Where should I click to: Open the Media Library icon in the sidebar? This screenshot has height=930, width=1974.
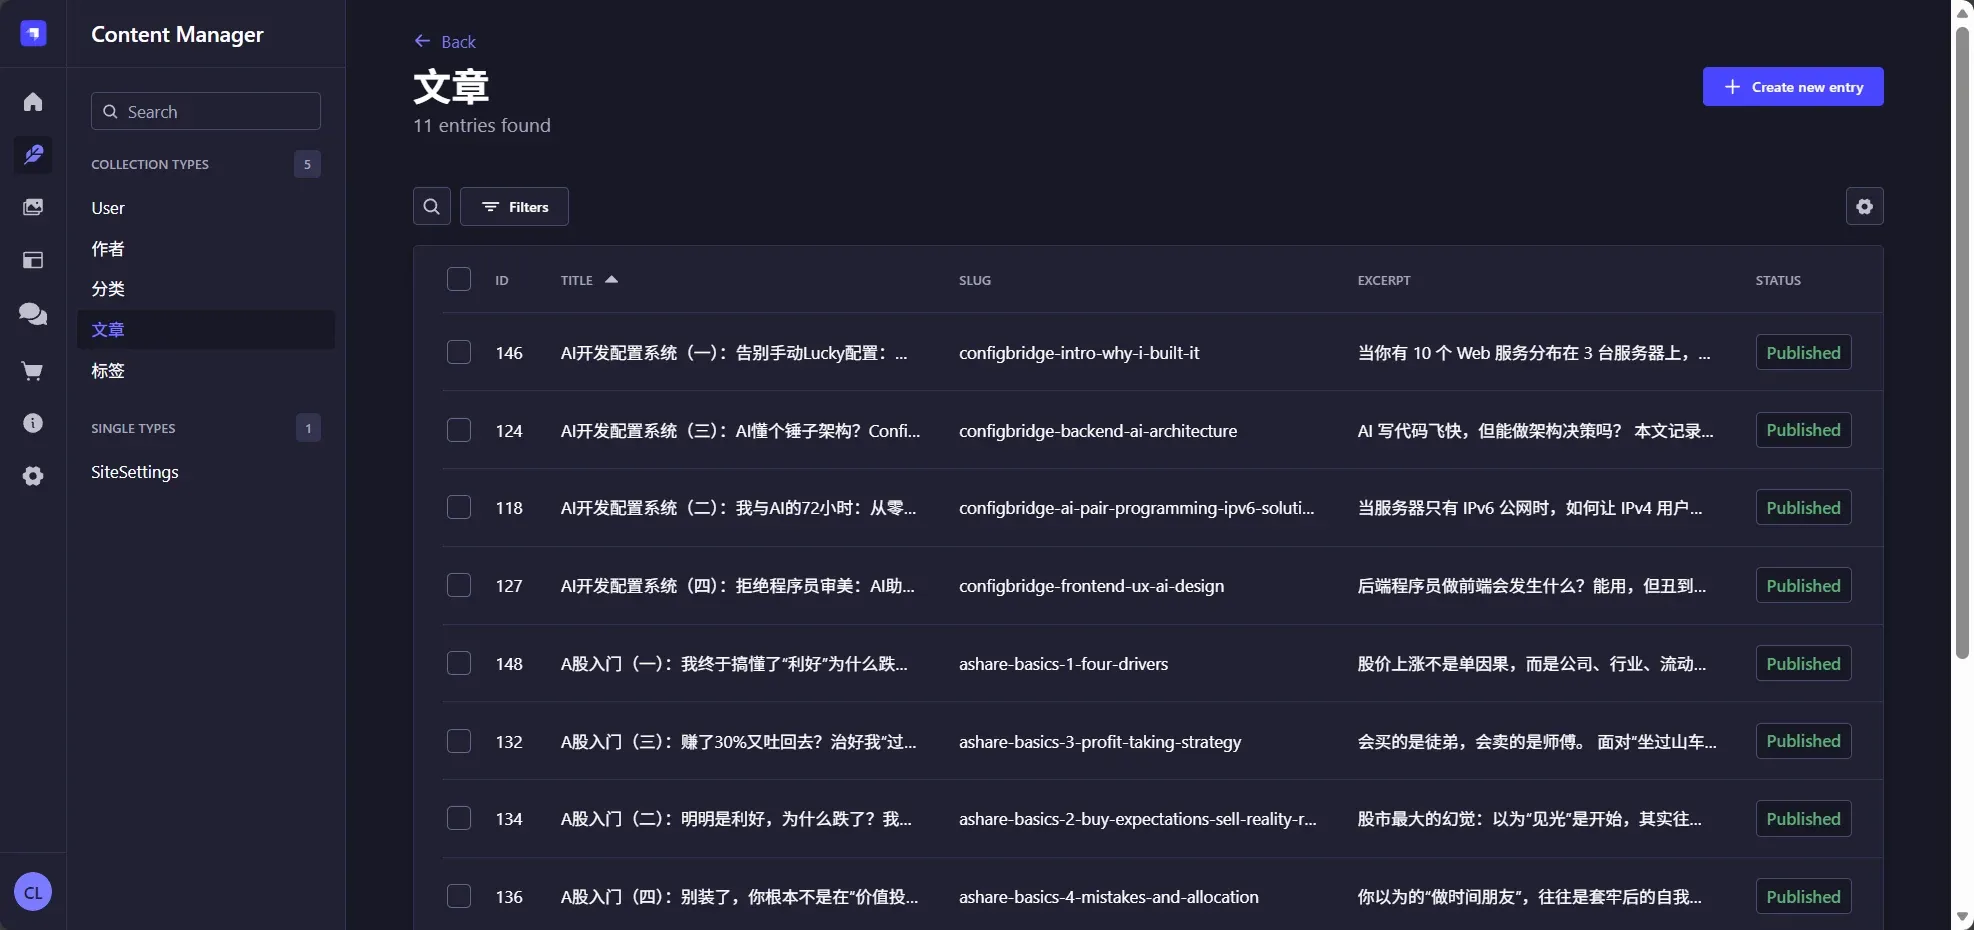33,207
